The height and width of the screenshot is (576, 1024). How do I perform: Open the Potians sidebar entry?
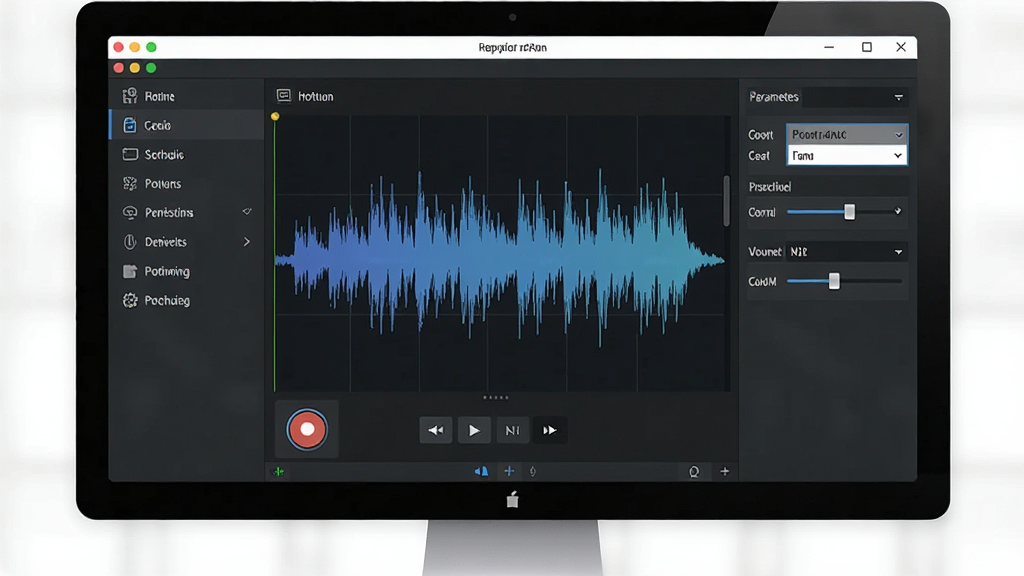pyautogui.click(x=186, y=184)
